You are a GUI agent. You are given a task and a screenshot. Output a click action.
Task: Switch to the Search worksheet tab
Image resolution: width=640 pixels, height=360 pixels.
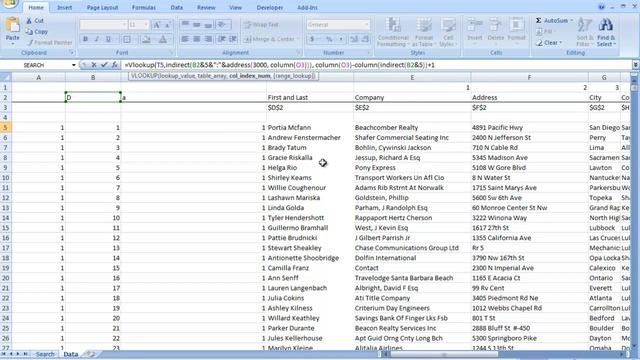[45, 354]
